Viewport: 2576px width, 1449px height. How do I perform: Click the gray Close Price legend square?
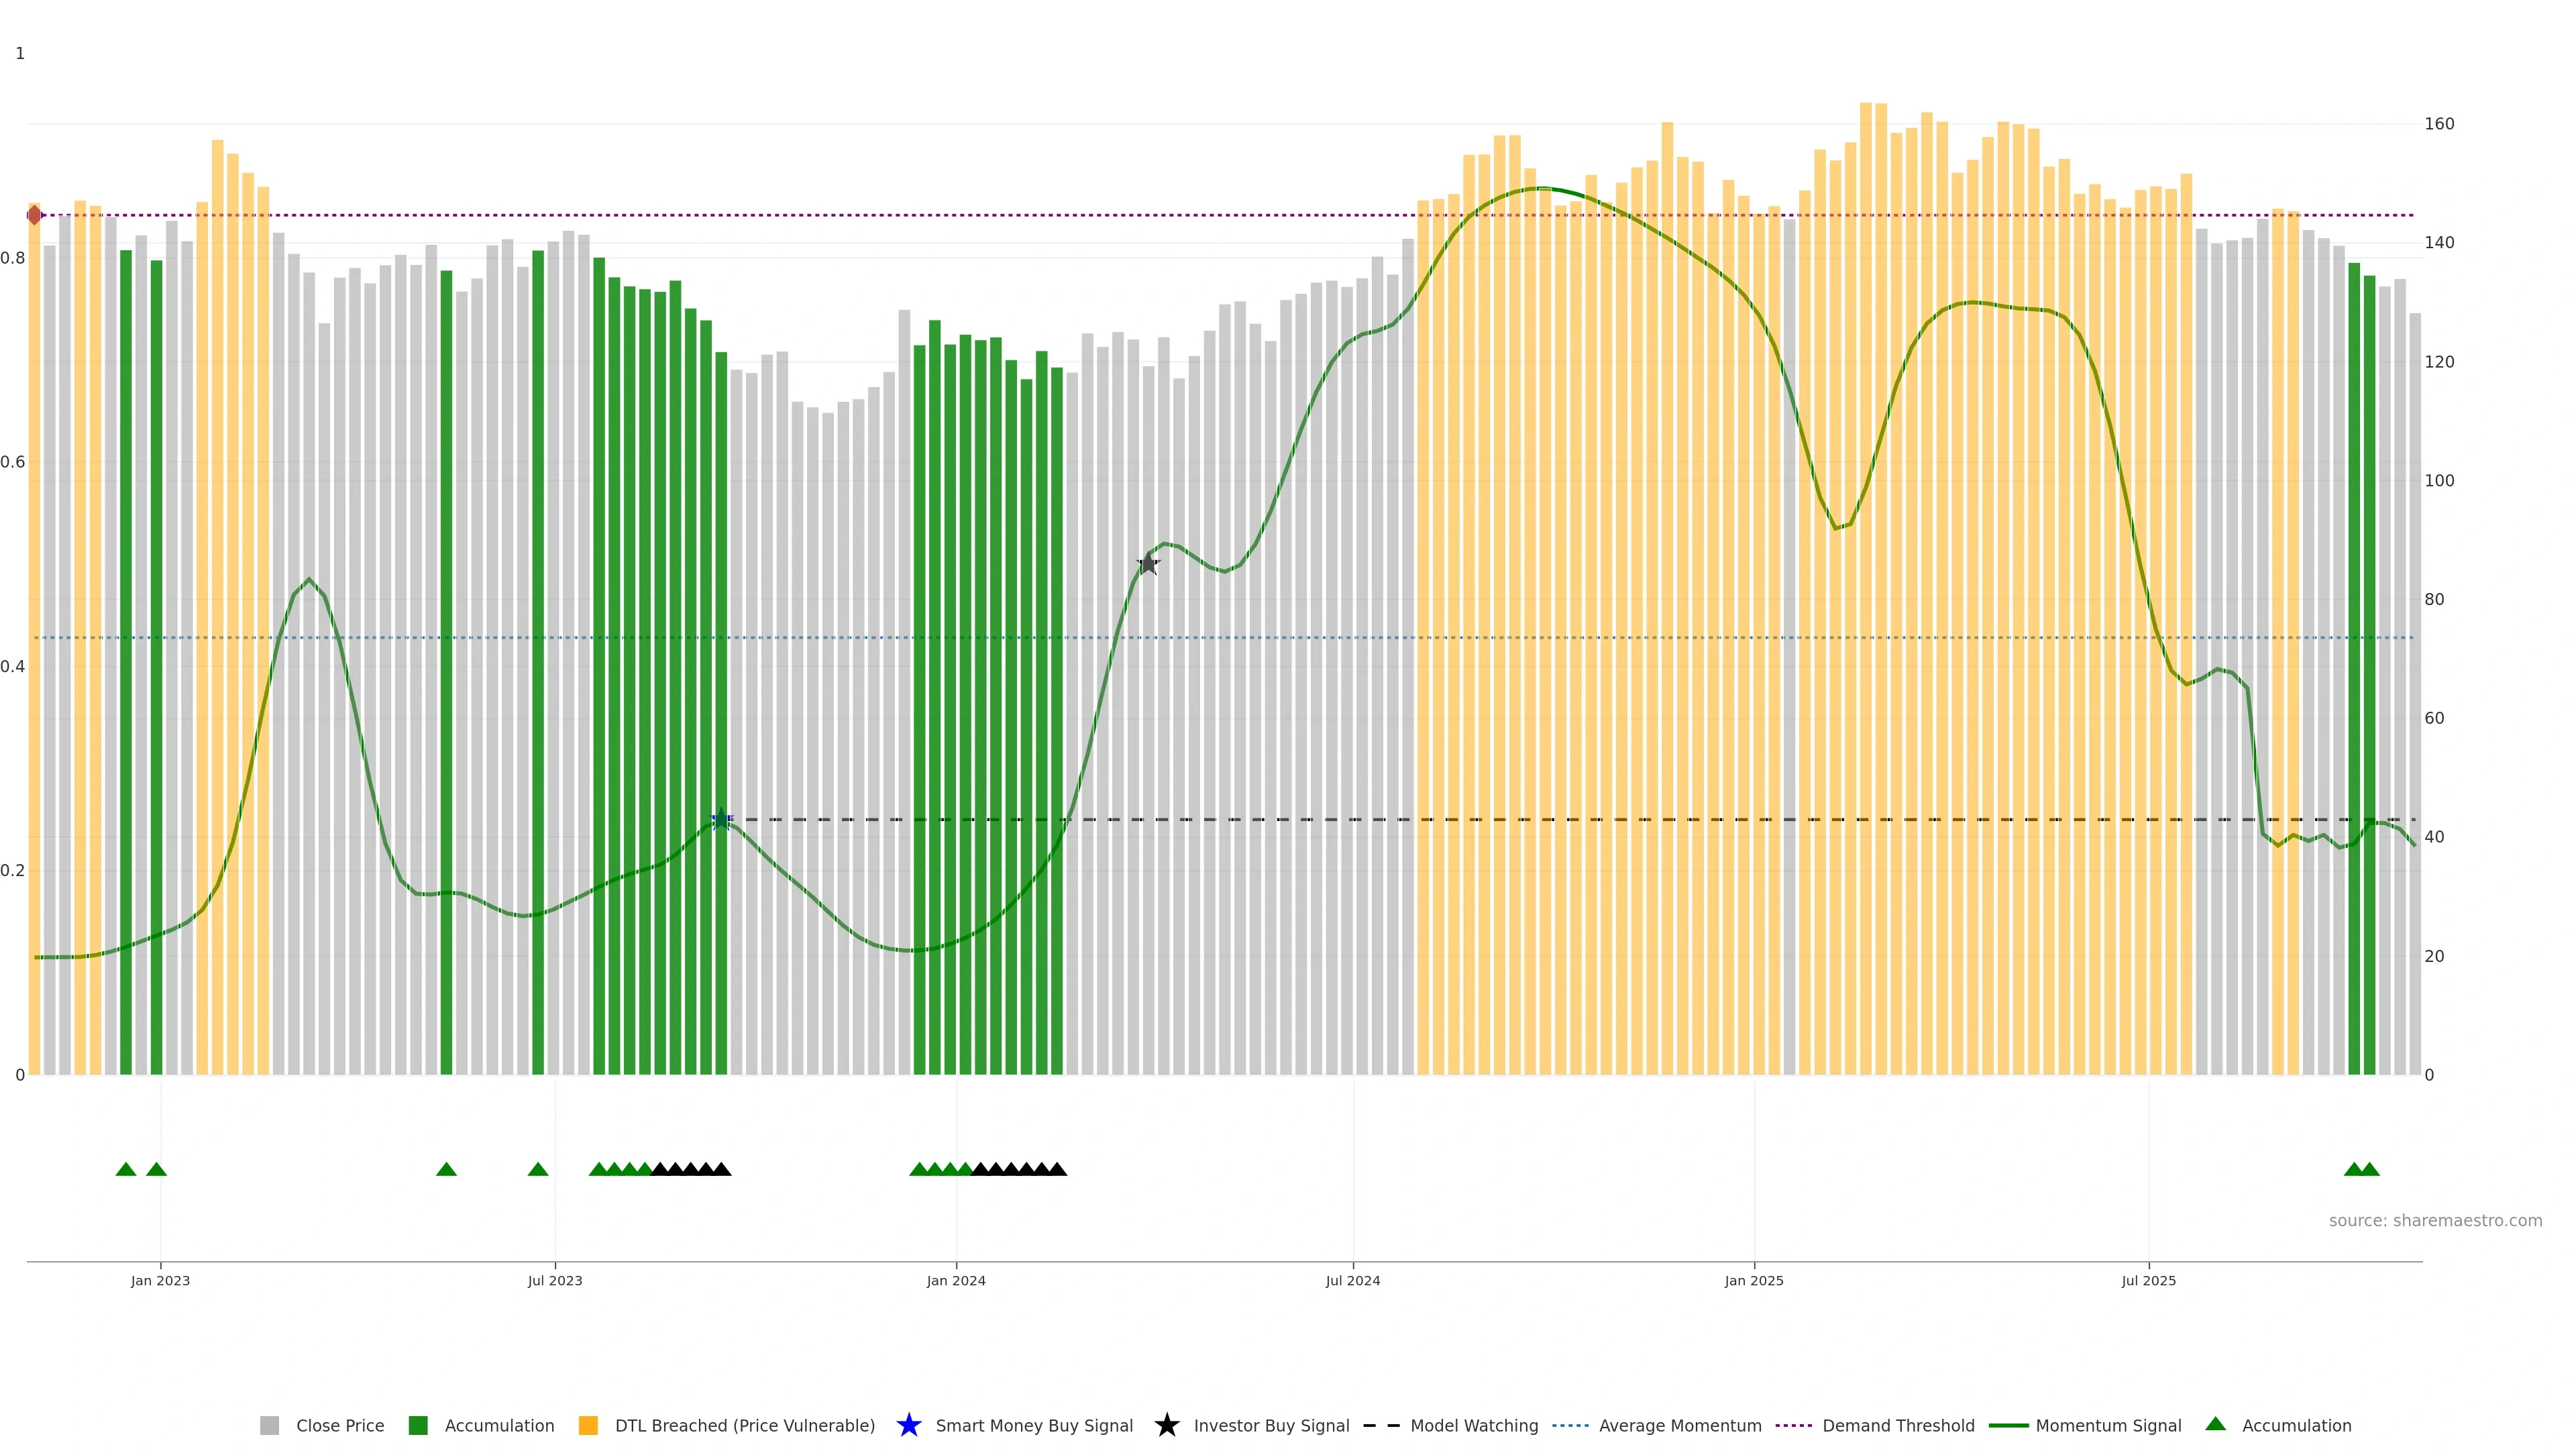pyautogui.click(x=269, y=1425)
